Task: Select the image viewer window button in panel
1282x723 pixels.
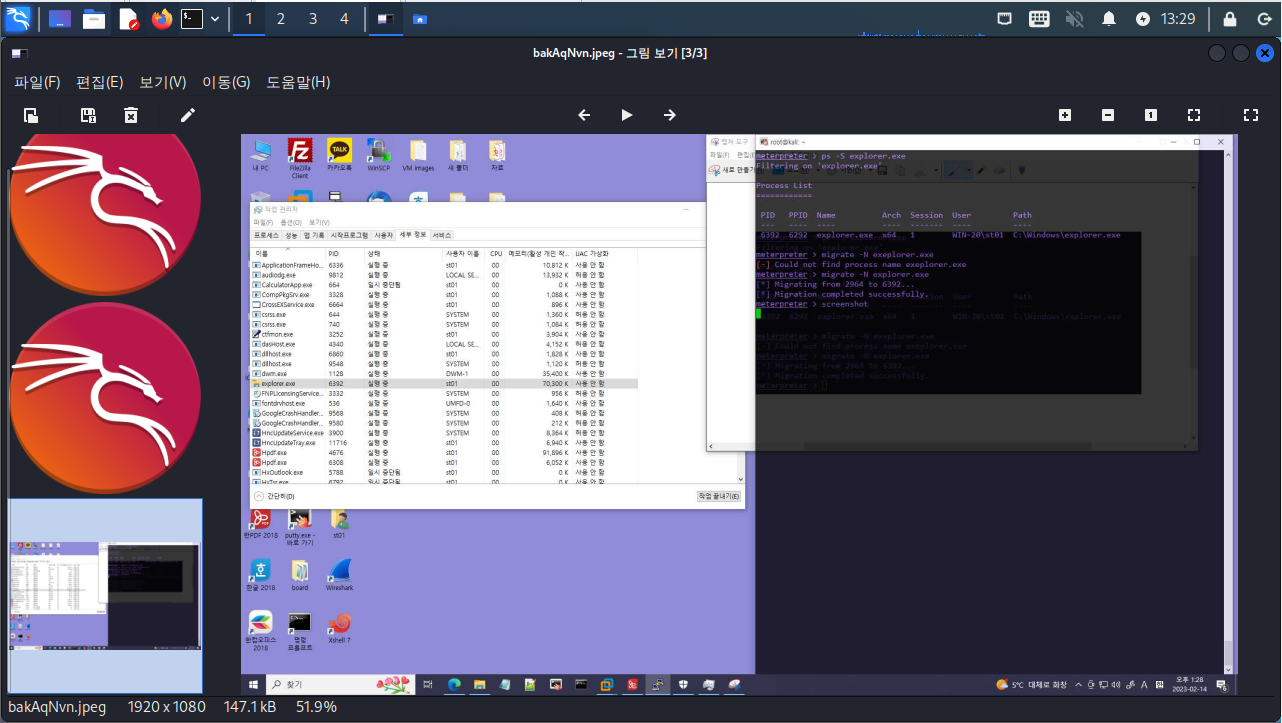Action: tap(384, 19)
